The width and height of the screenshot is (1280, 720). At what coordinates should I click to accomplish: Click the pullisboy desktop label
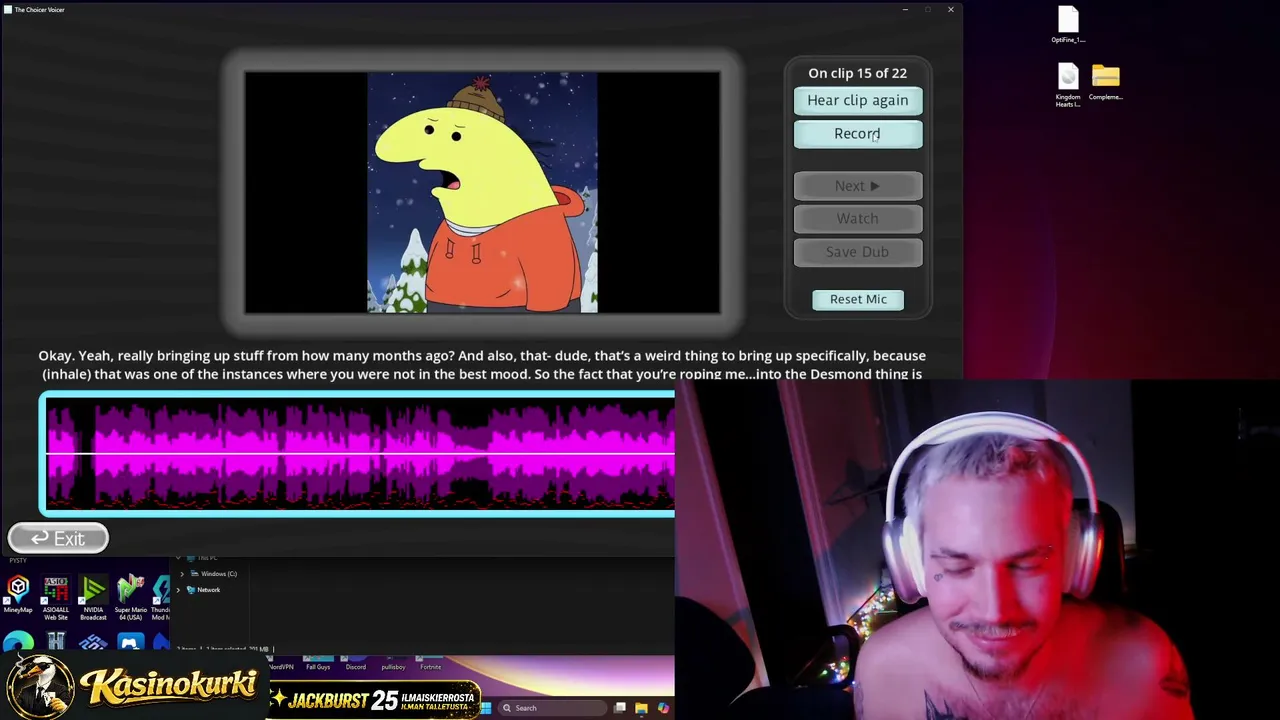pos(393,667)
